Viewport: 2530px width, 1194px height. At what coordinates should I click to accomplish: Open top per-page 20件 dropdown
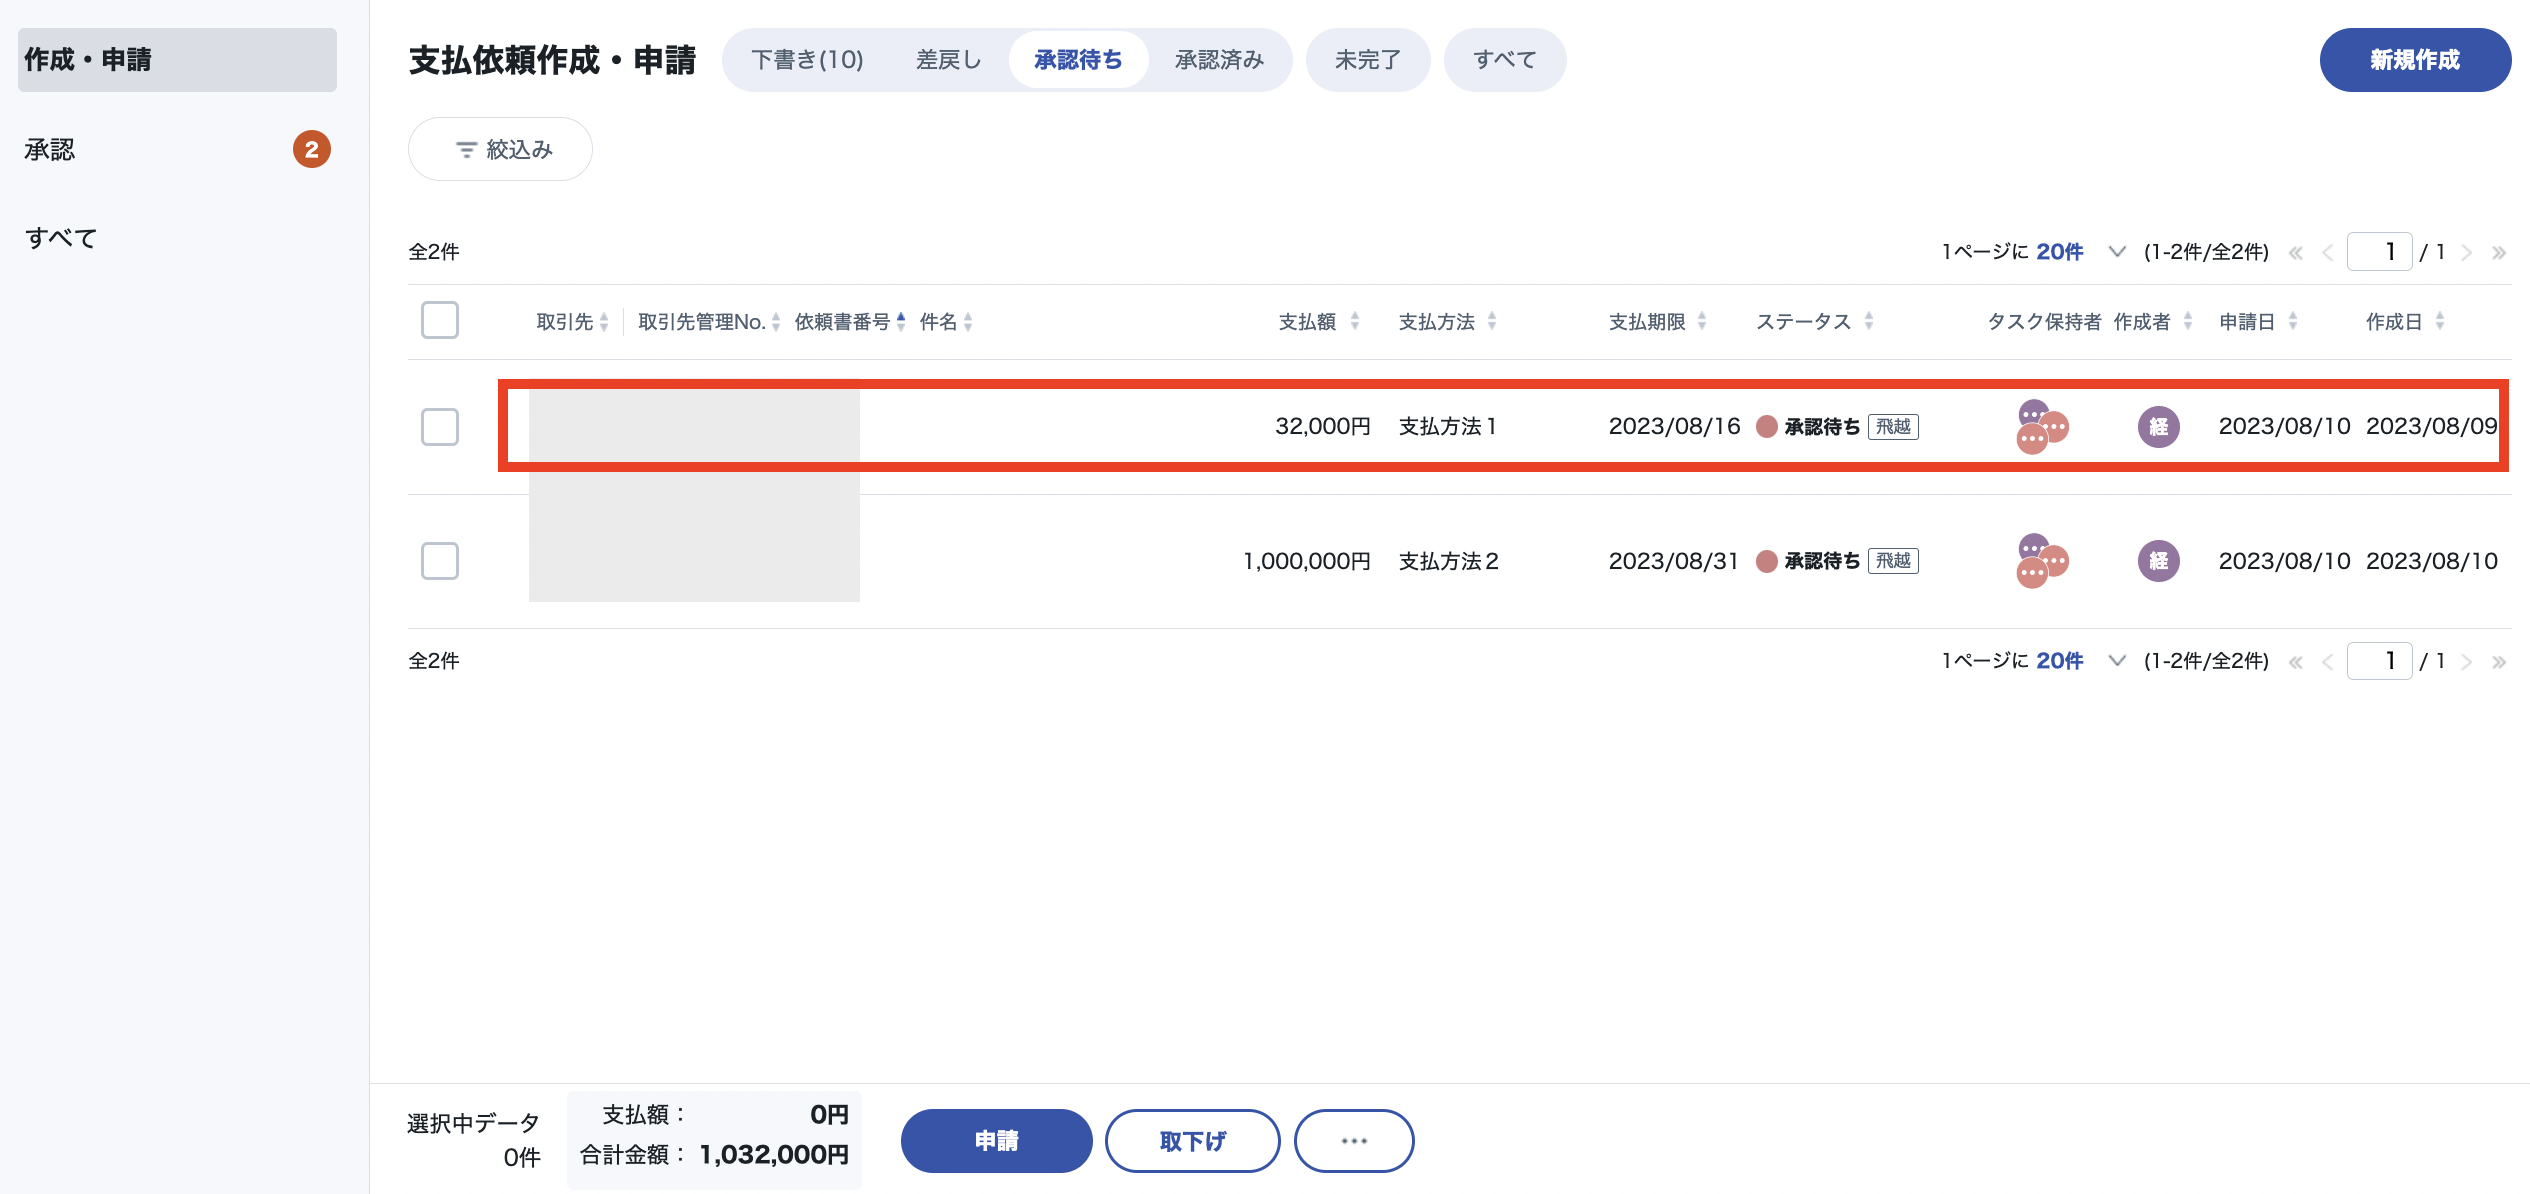2081,252
